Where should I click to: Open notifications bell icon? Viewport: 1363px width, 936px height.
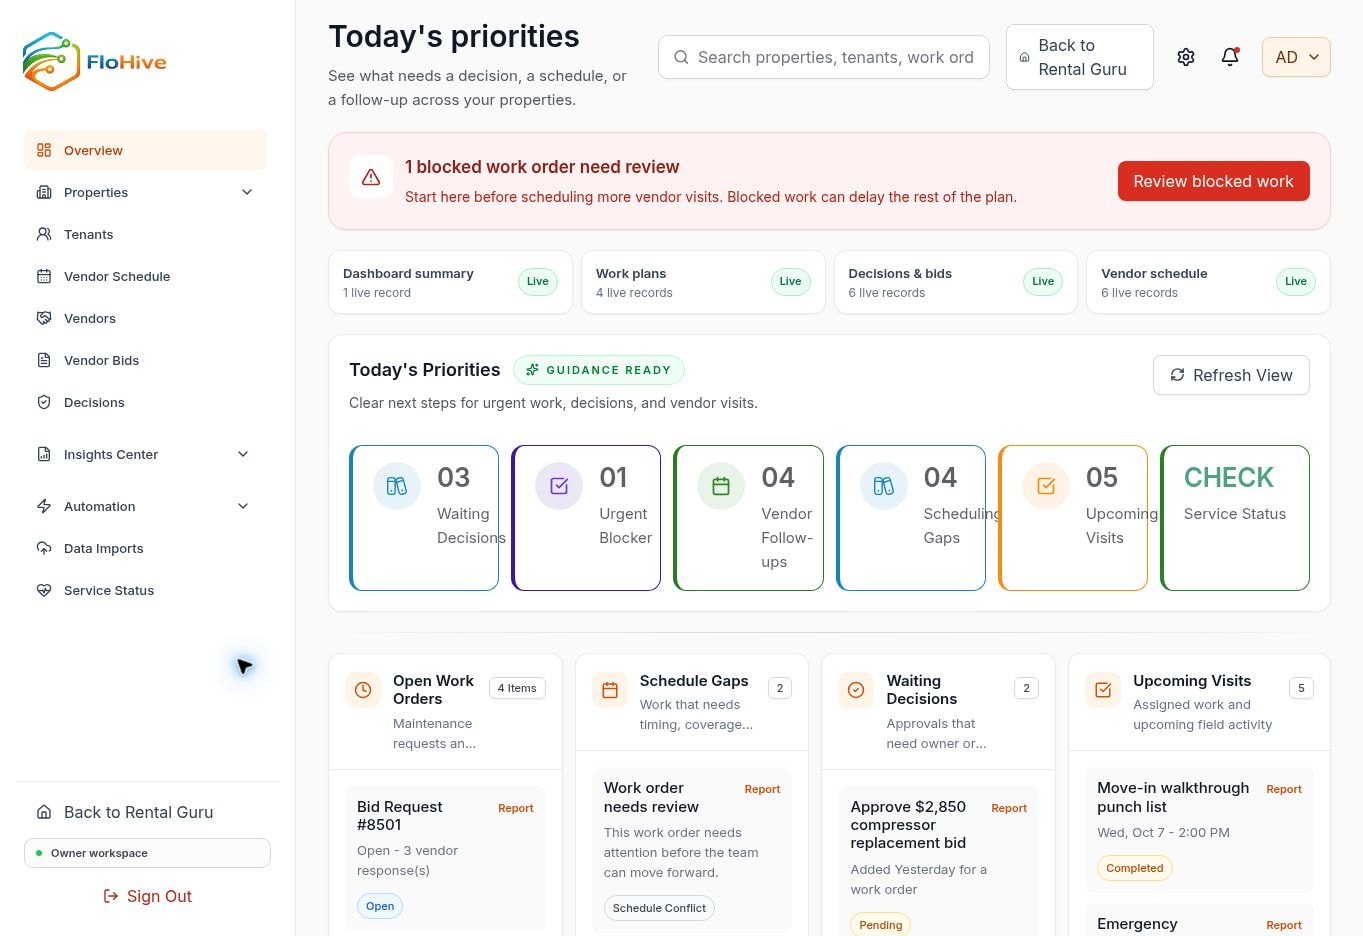pos(1230,57)
